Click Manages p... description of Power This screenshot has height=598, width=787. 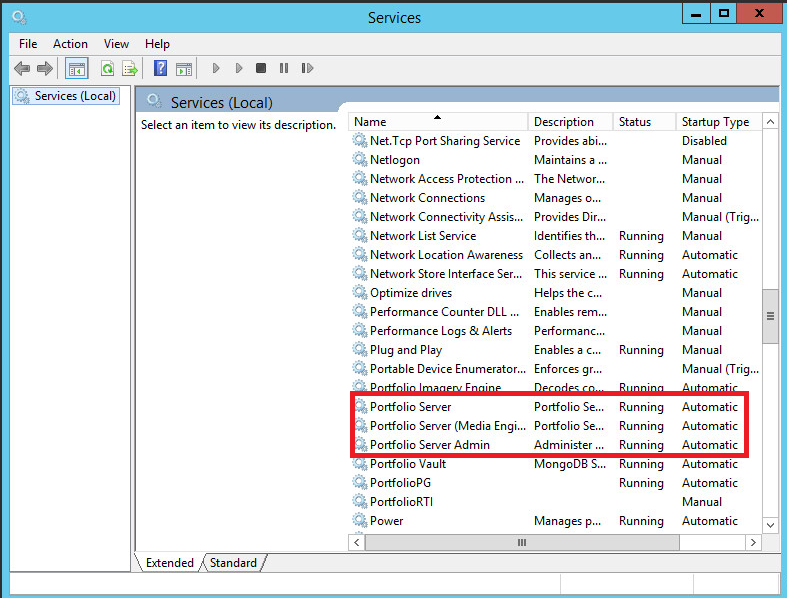pos(567,521)
